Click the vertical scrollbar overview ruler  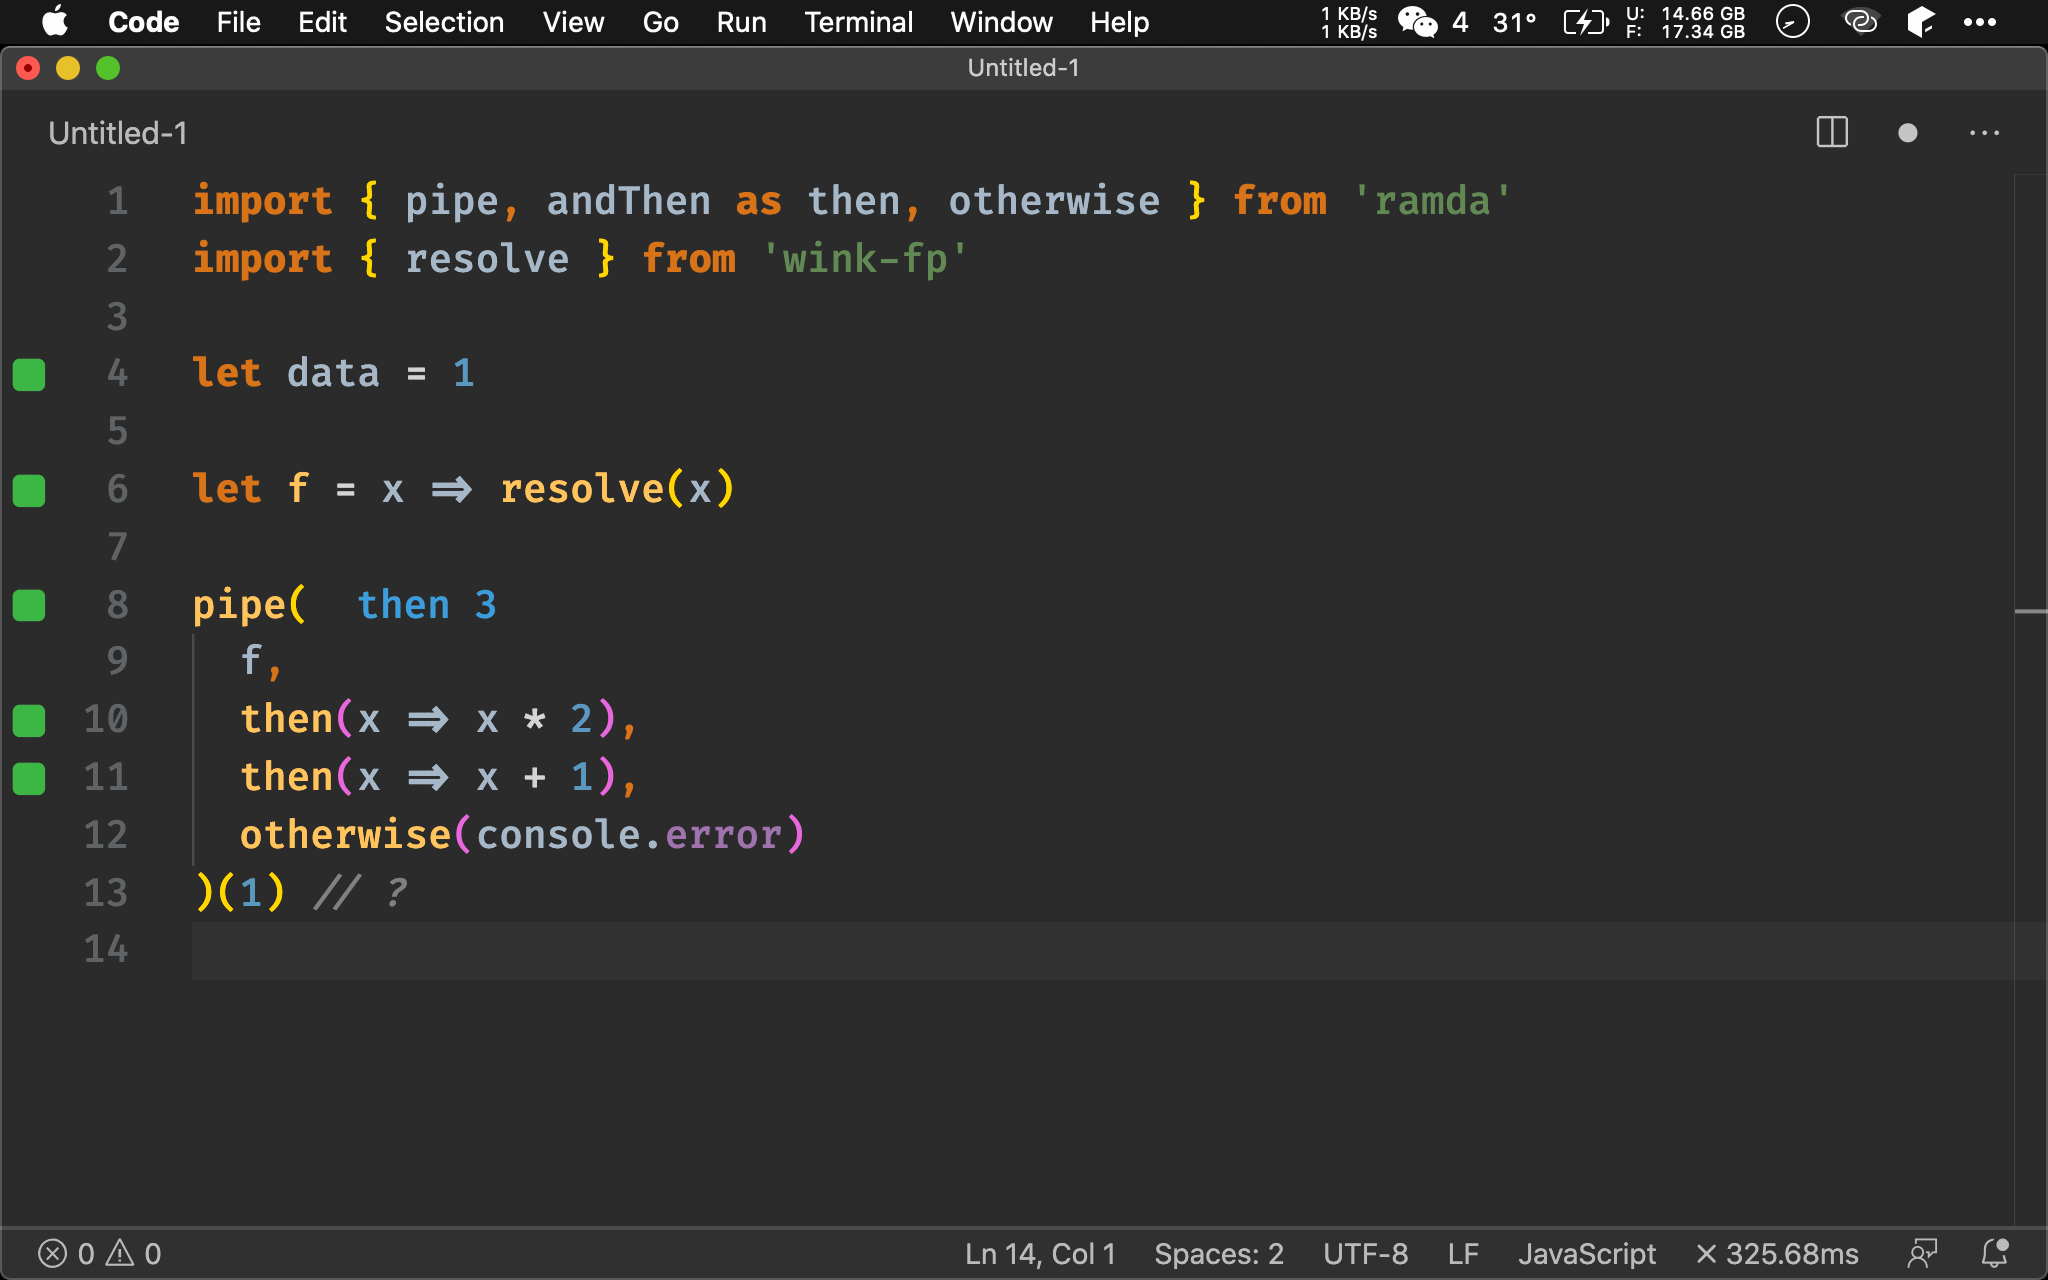coord(2030,700)
